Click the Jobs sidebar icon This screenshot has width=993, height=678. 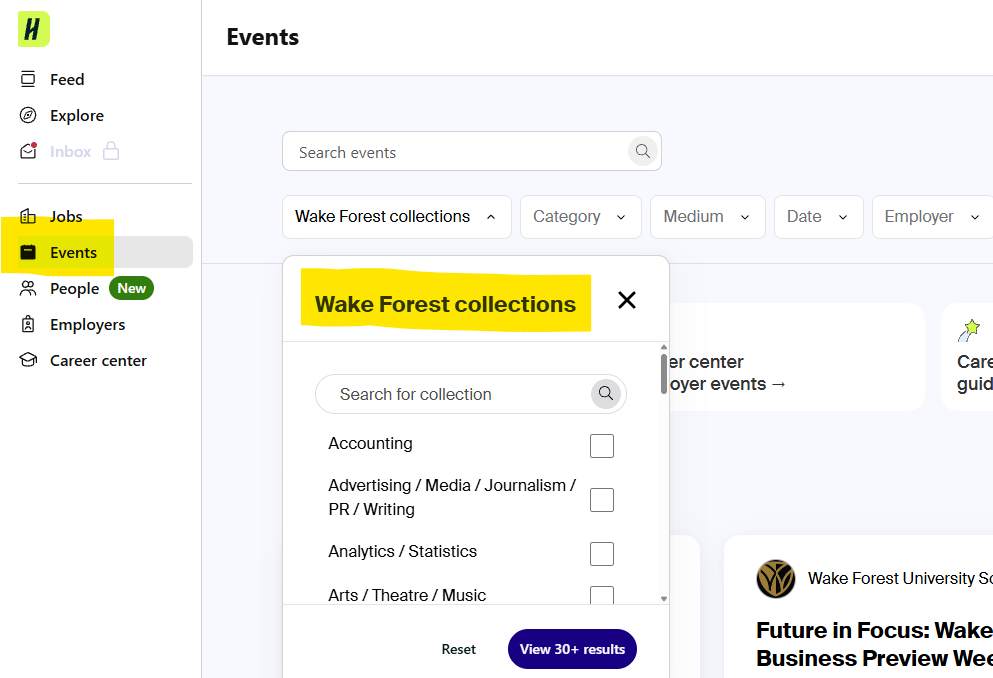pos(29,217)
